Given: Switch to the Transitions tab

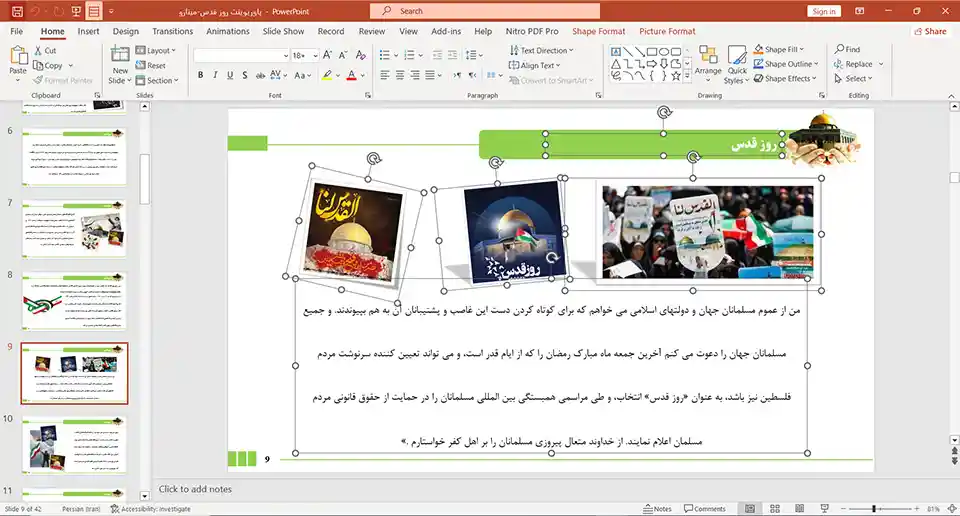Looking at the screenshot, I should (x=173, y=31).
